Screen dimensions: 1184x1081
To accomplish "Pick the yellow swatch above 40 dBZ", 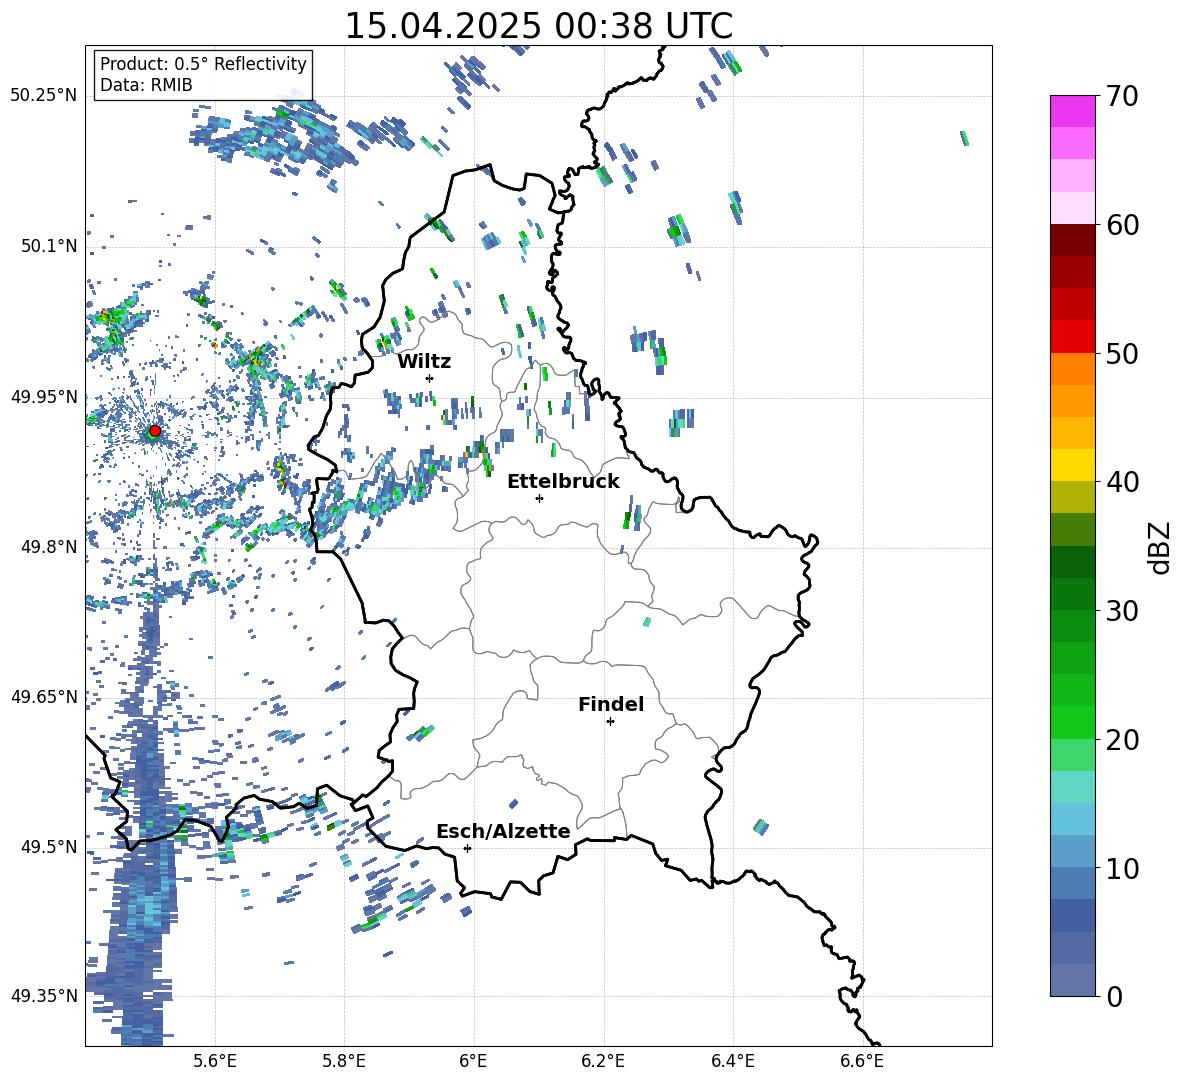I will pos(1072,465).
